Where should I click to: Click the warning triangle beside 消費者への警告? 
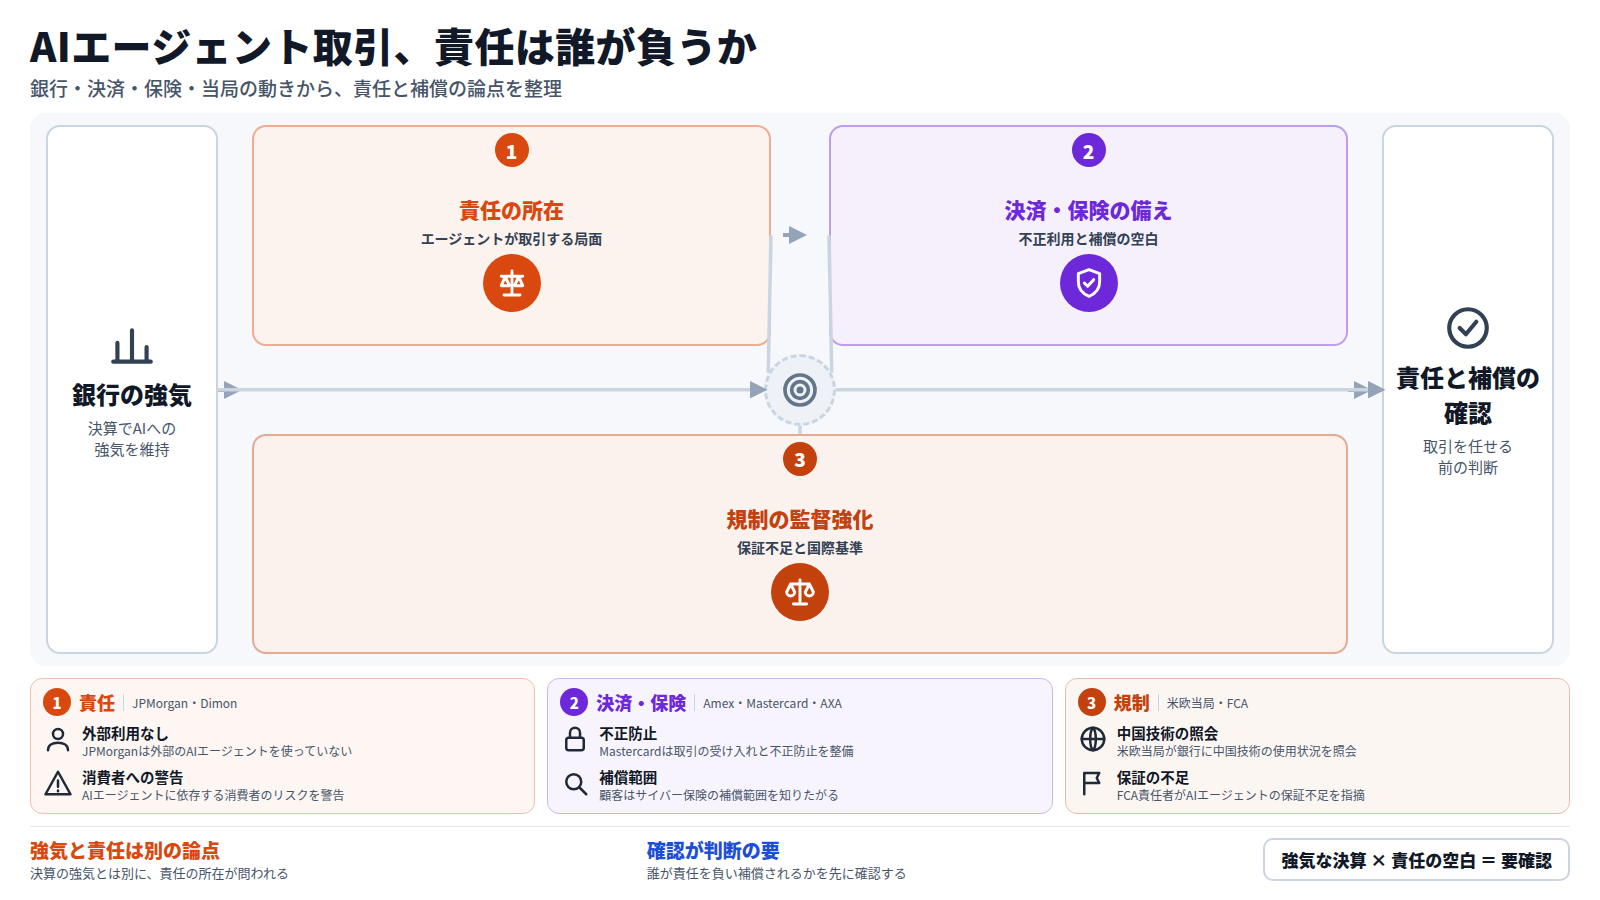click(58, 784)
